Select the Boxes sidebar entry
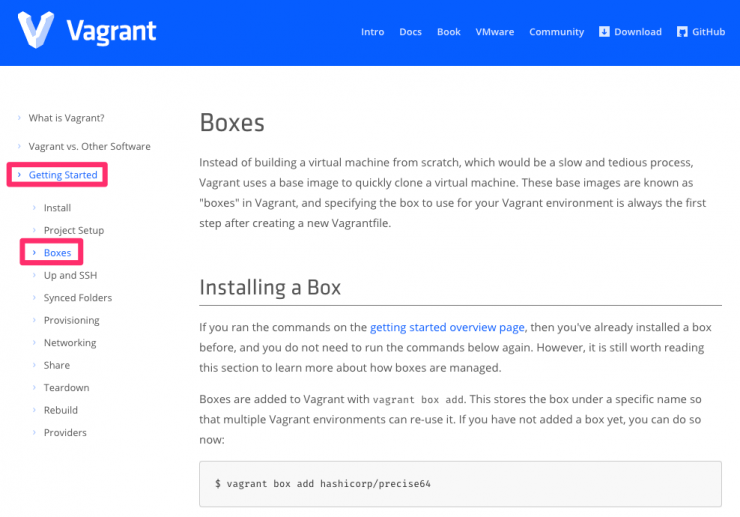 point(57,253)
